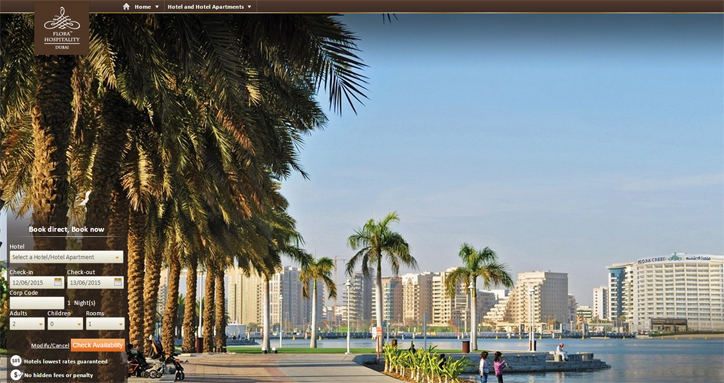Open the Children dropdown

65,323
